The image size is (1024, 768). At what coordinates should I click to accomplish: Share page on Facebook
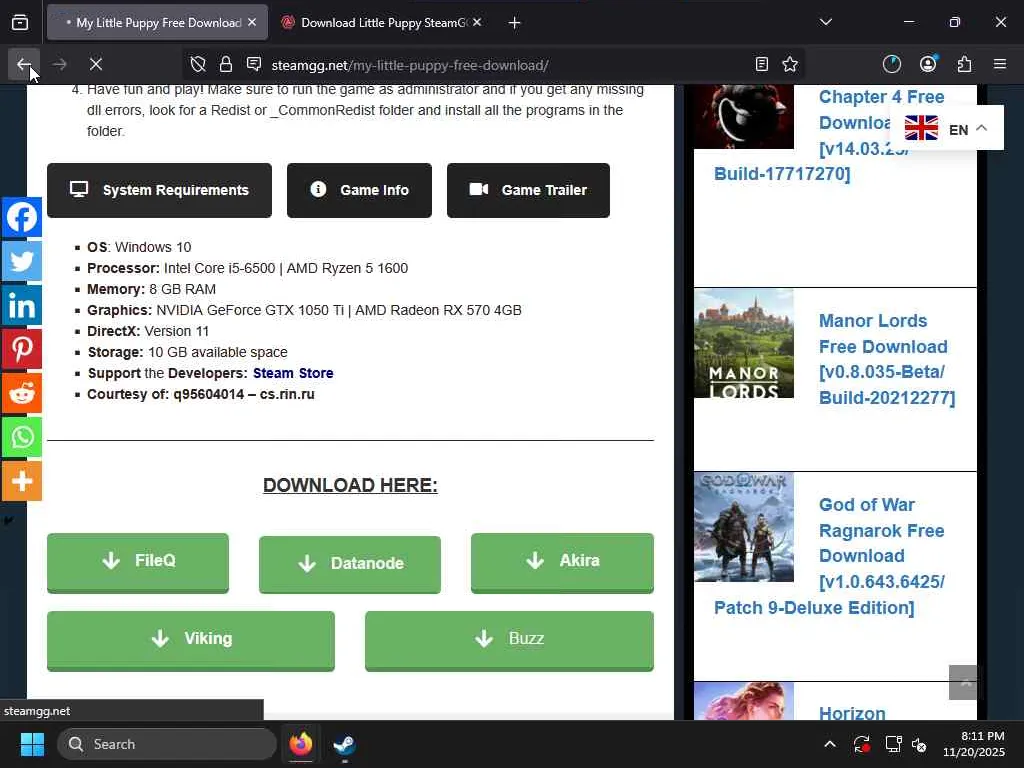(22, 217)
